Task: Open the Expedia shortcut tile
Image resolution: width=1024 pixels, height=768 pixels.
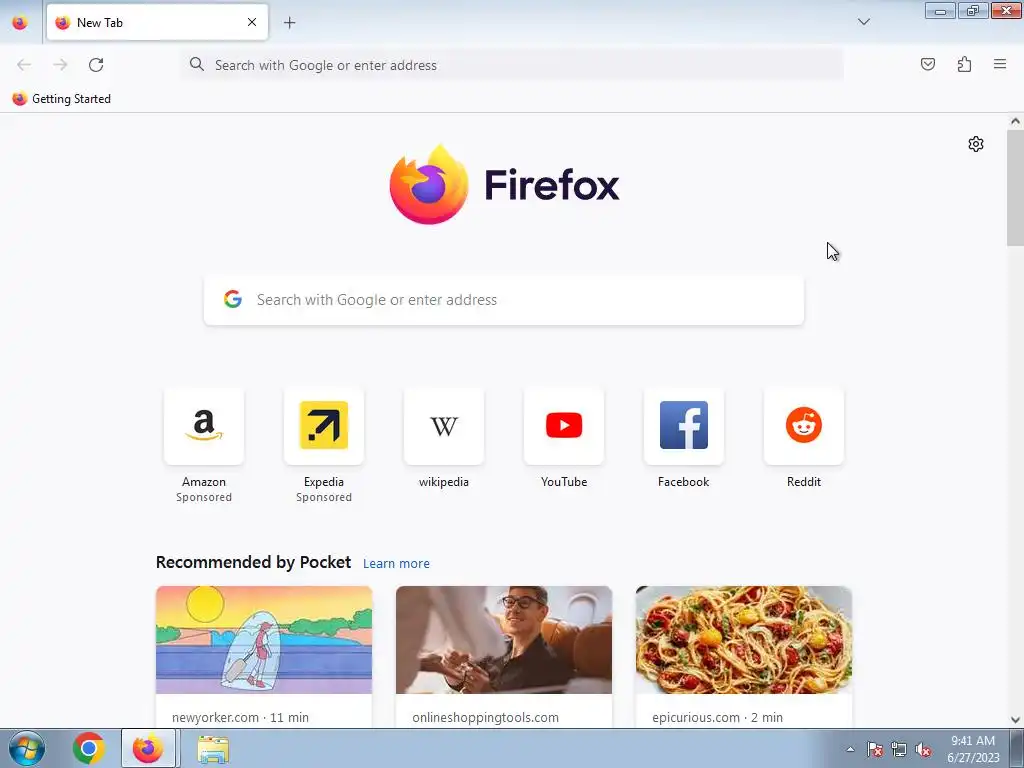Action: [324, 426]
